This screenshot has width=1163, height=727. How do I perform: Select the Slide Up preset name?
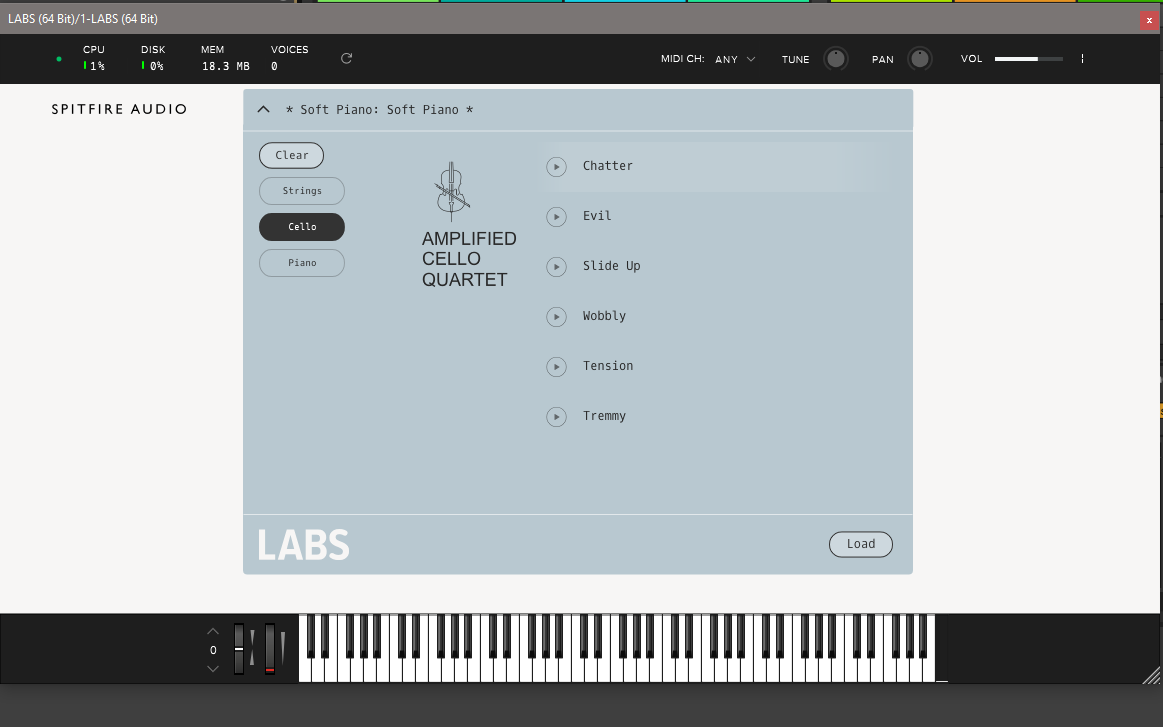pos(611,266)
